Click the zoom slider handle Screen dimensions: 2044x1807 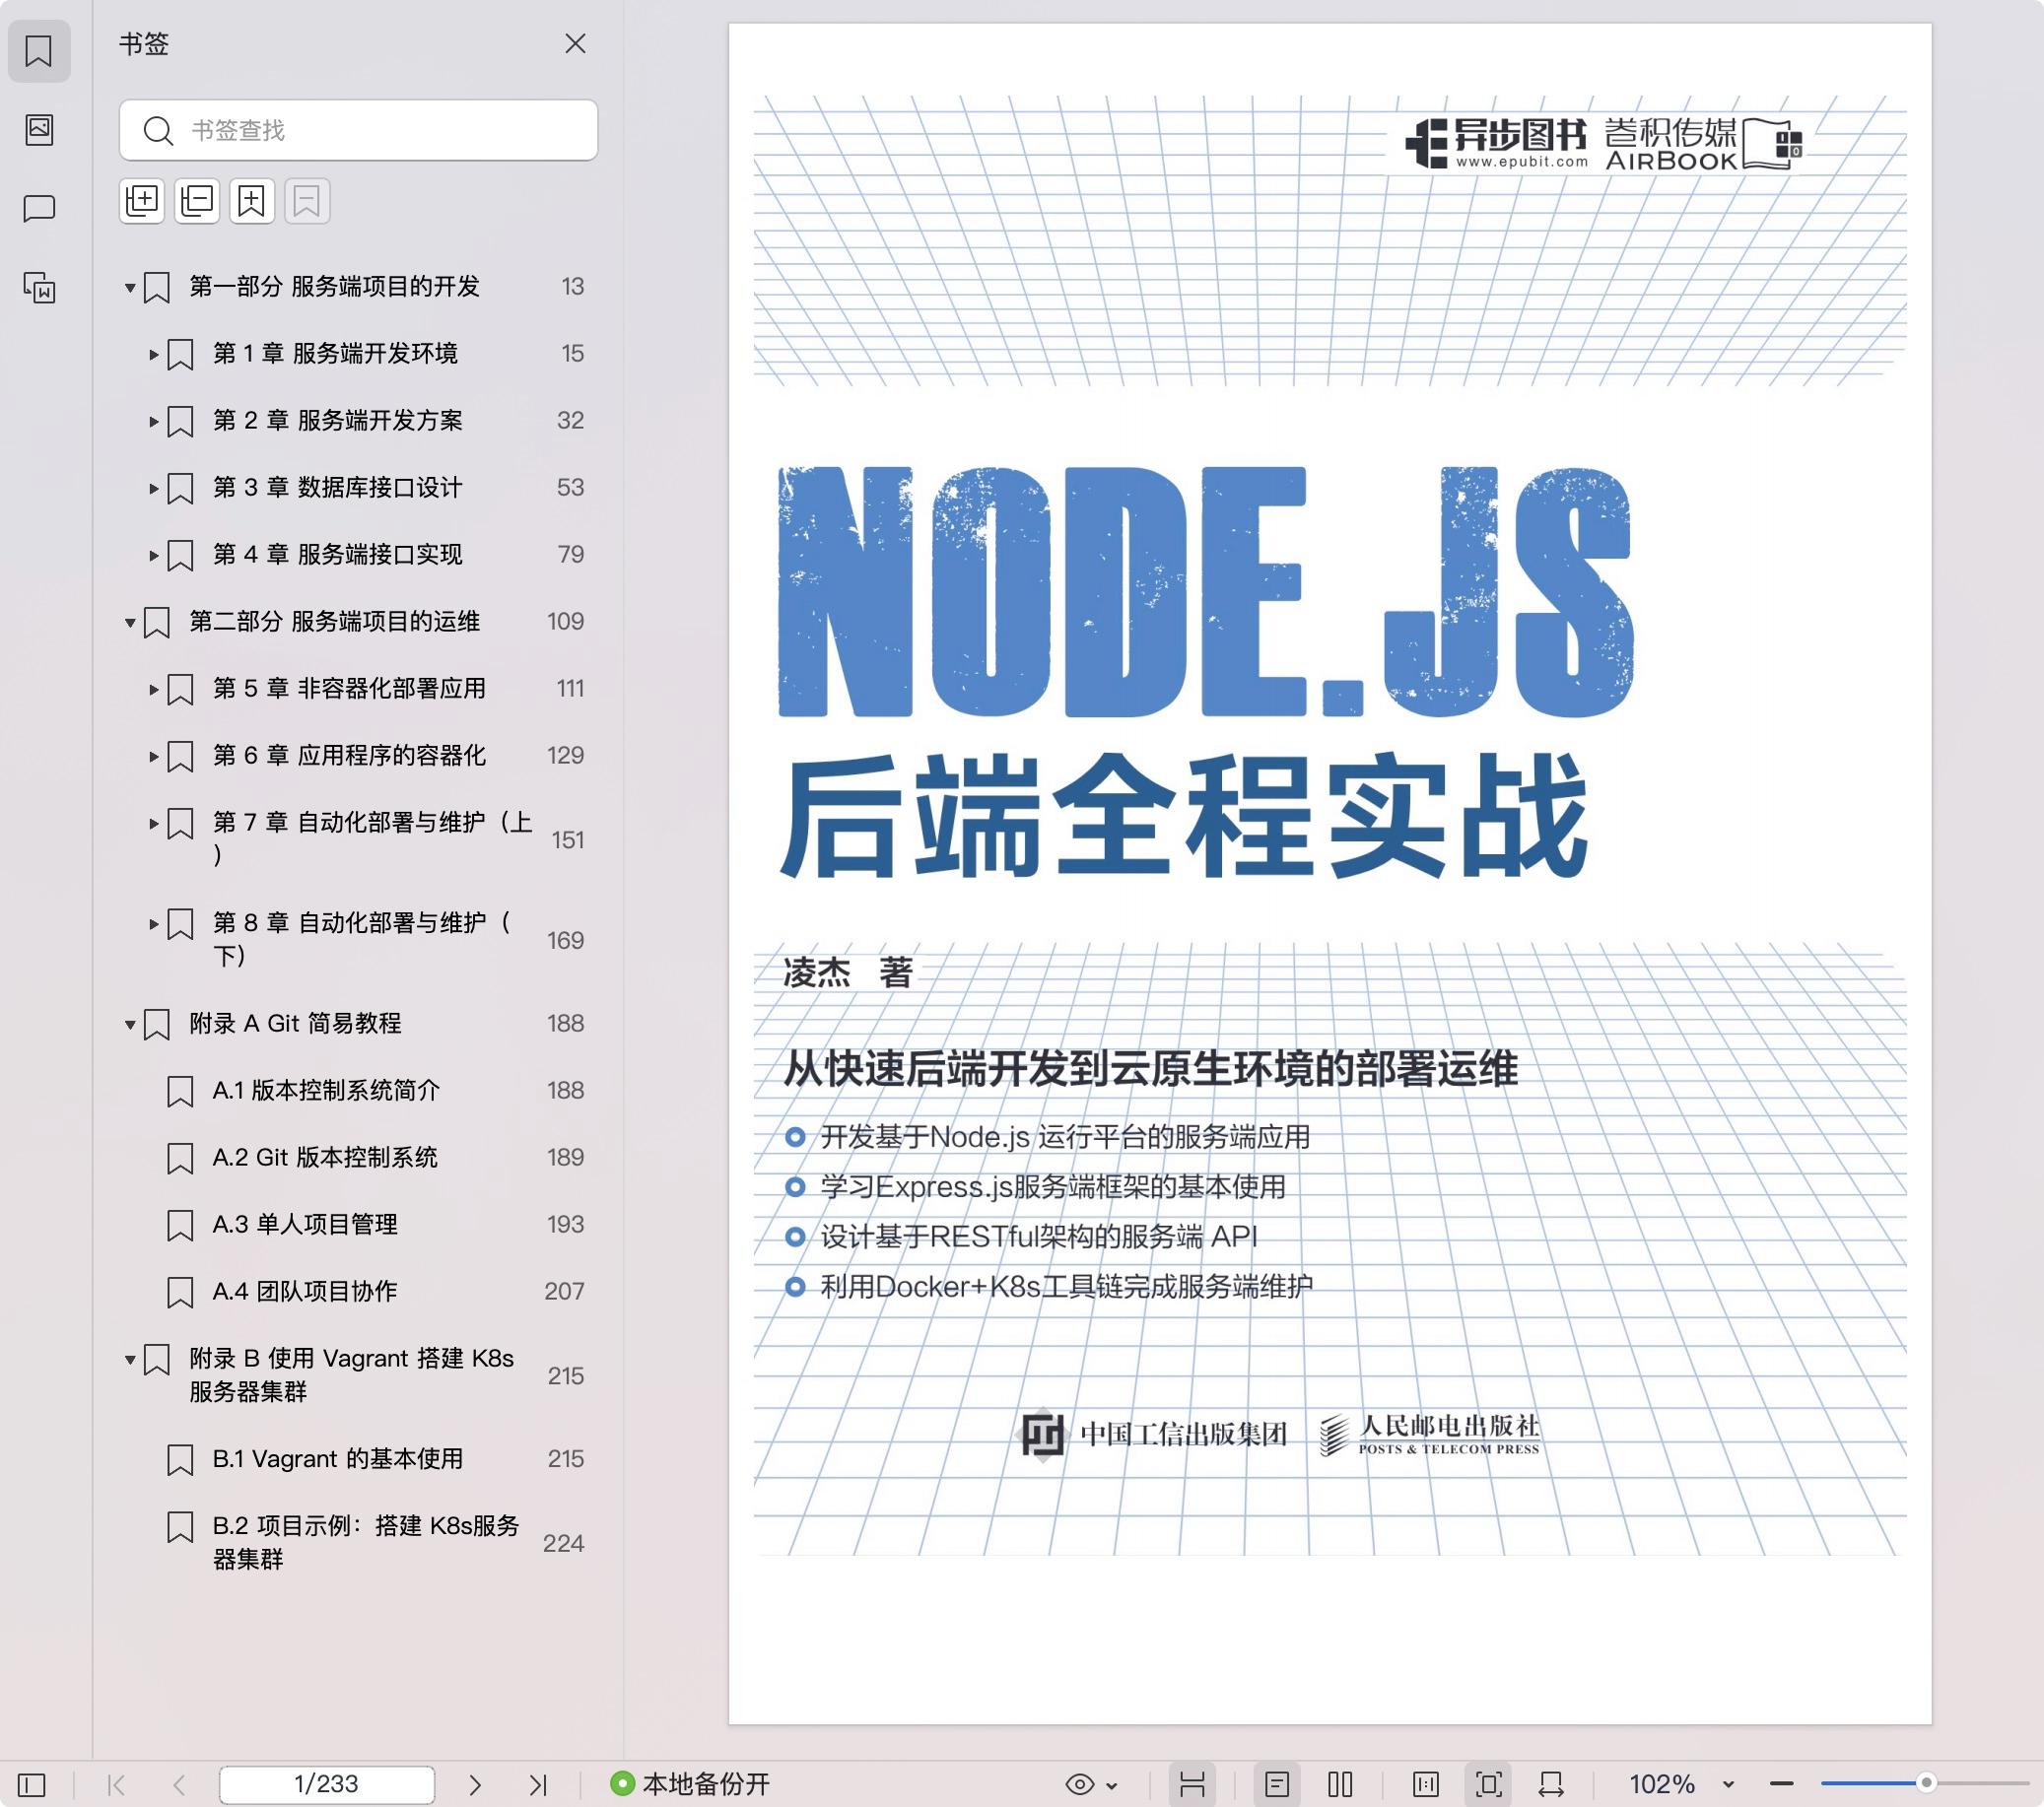coord(1926,1783)
